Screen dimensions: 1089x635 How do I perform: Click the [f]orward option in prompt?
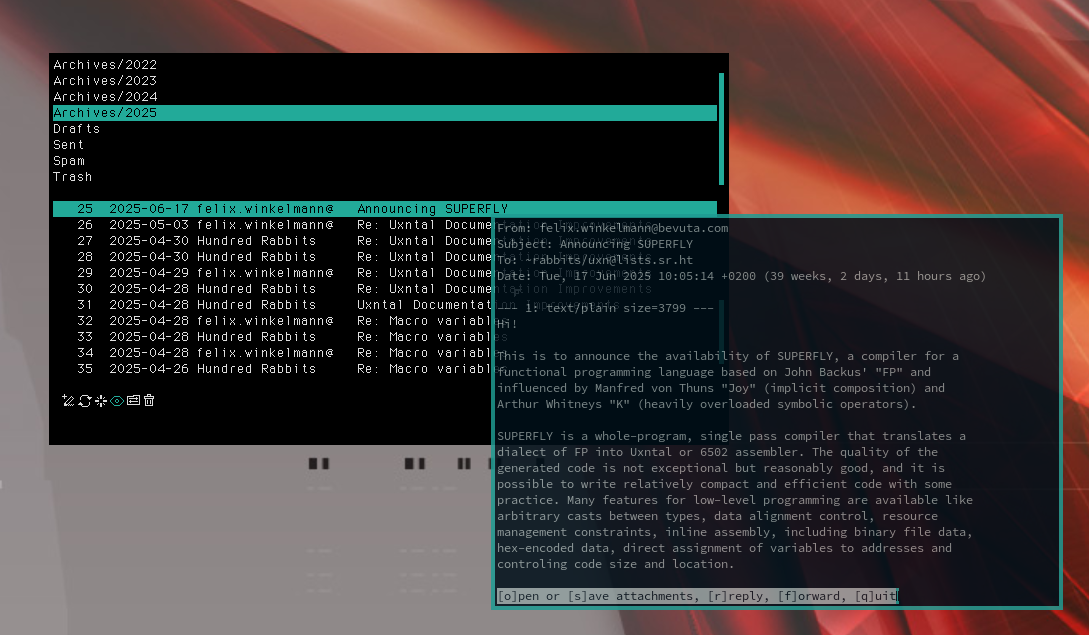pos(812,596)
